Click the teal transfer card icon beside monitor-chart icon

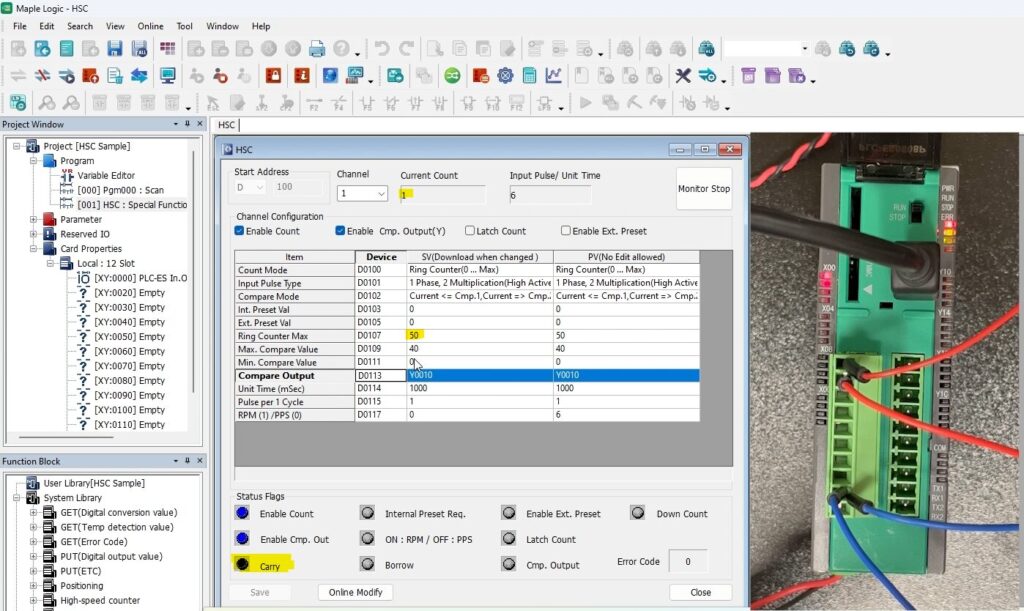pos(395,76)
